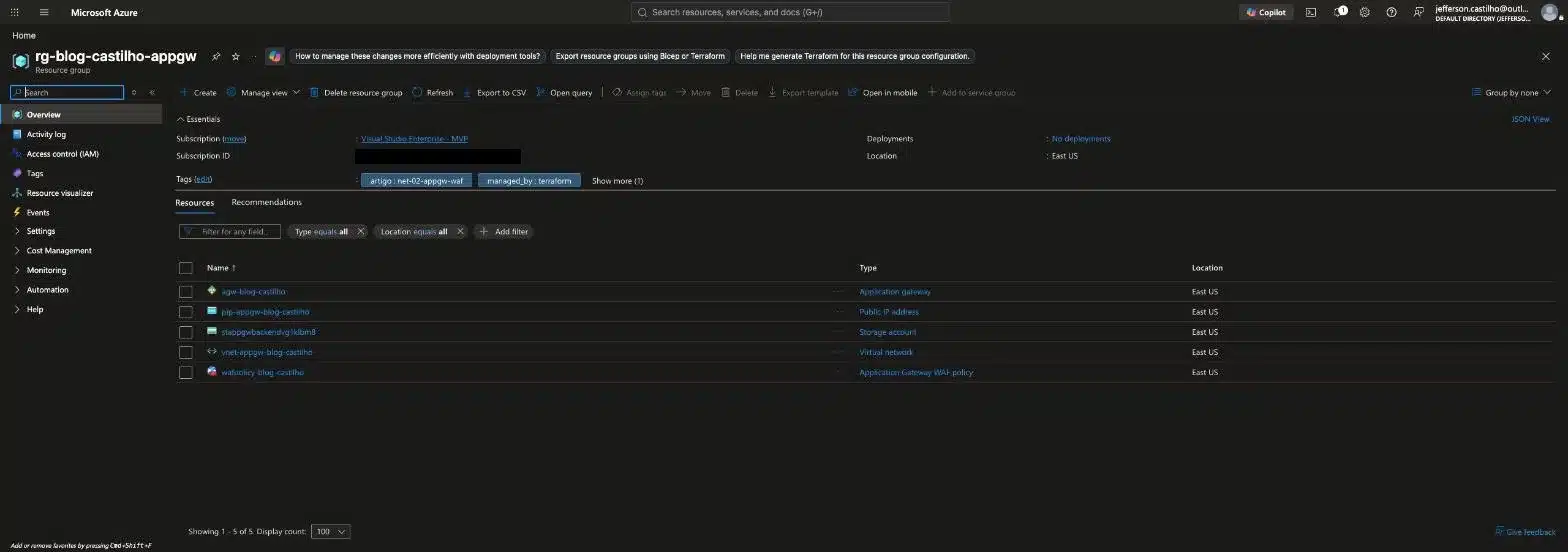Open JSON View link
This screenshot has height=552, width=1568.
[x=1530, y=119]
